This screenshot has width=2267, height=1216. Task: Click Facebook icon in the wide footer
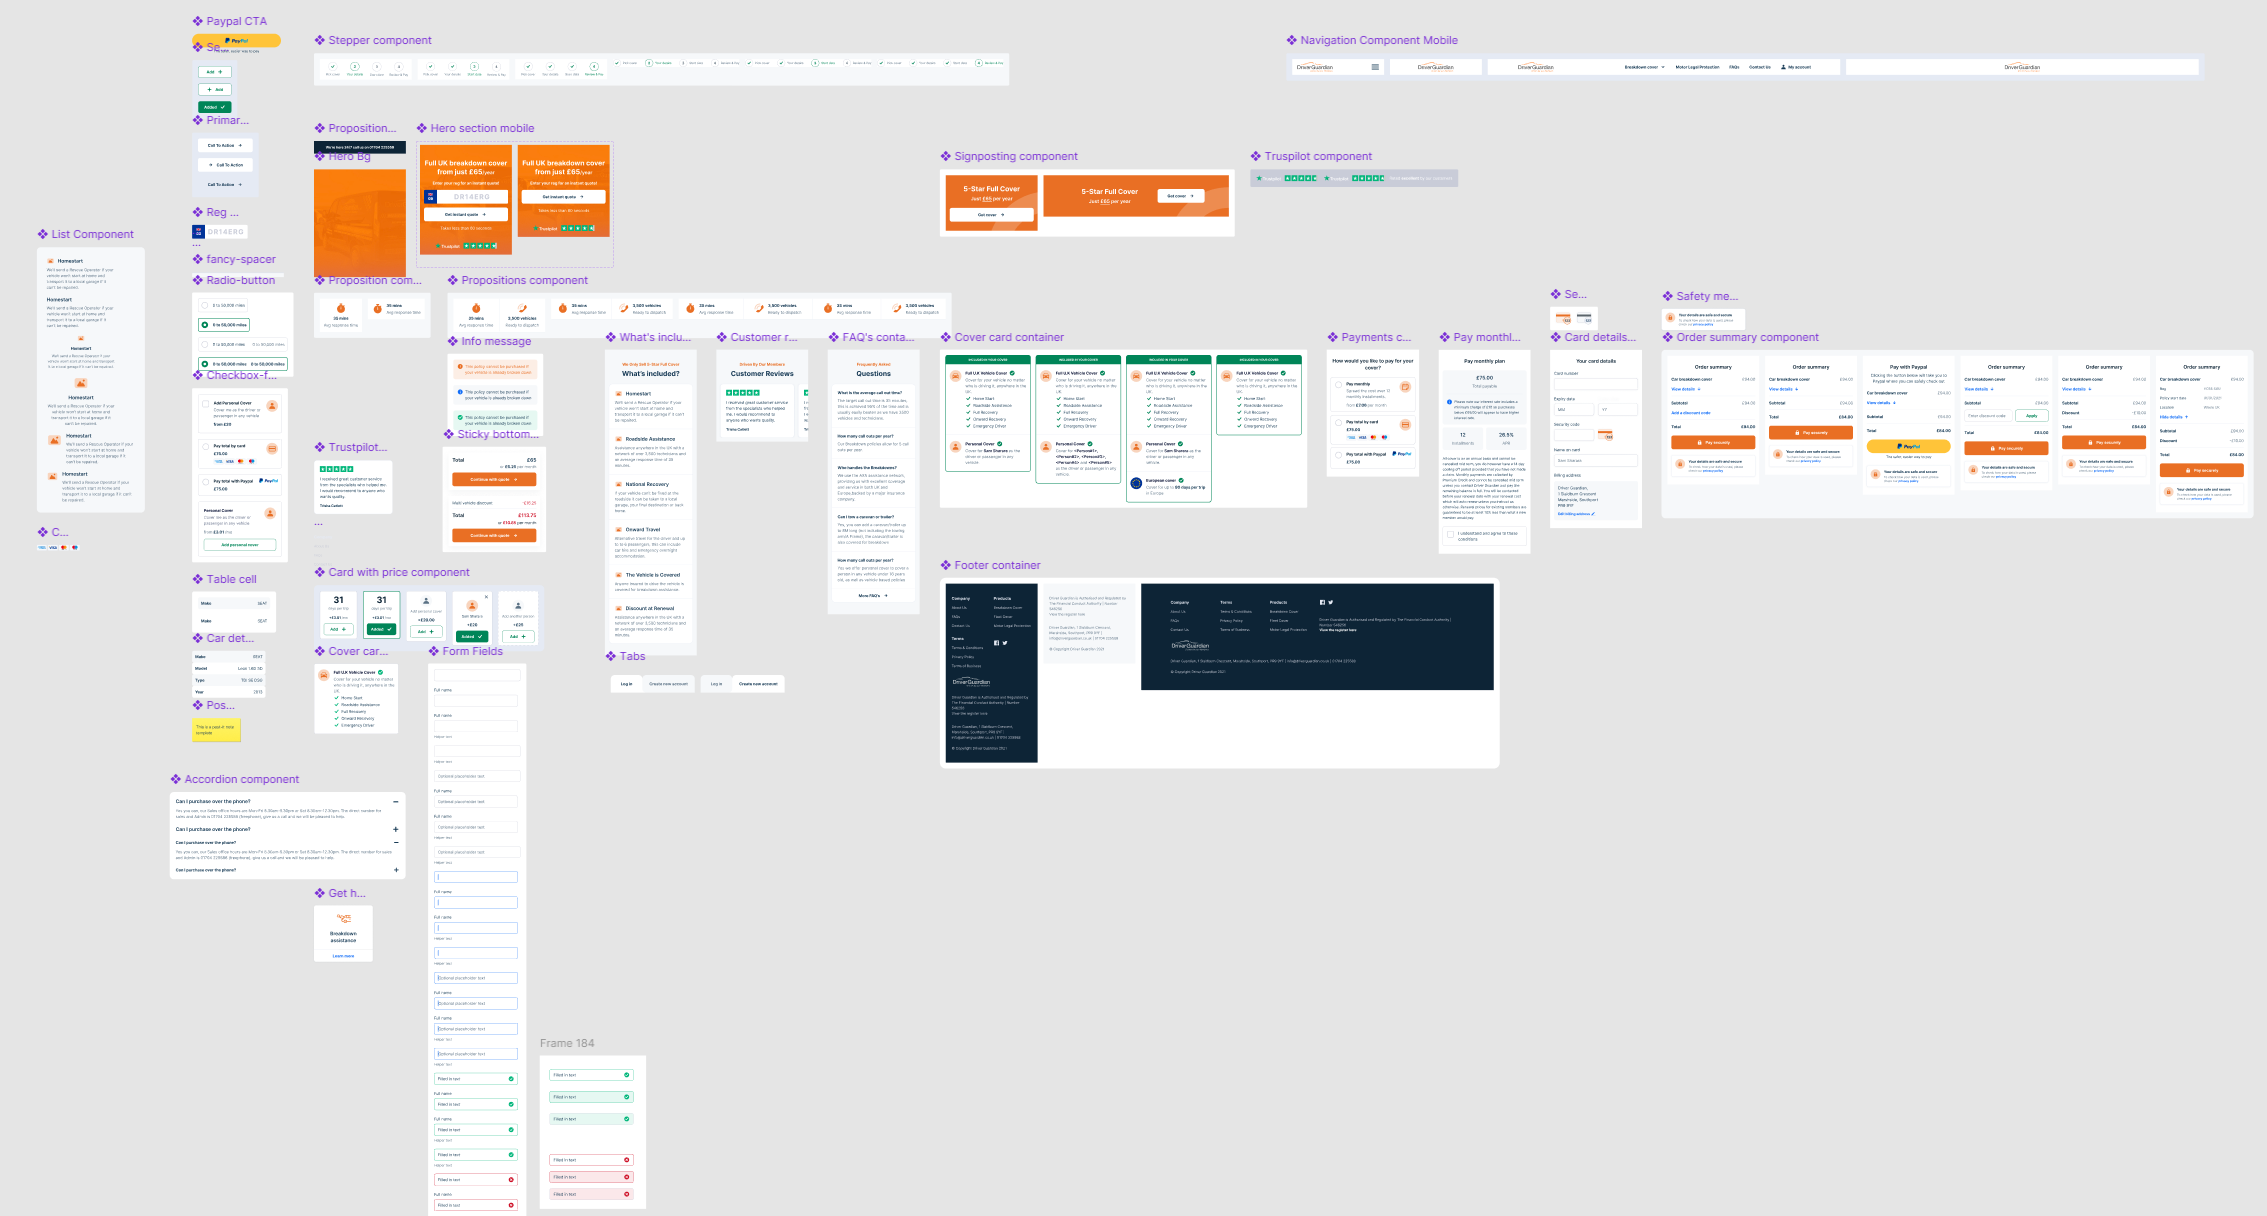[x=1322, y=602]
